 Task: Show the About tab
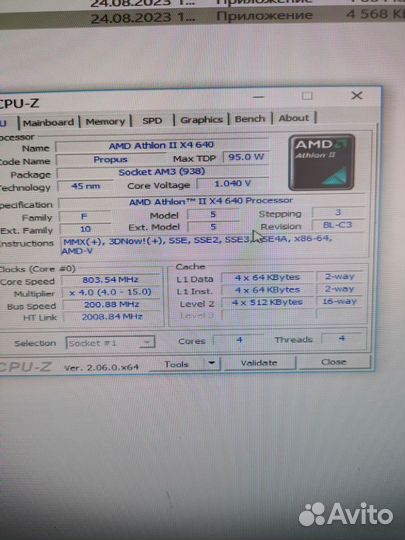[x=294, y=118]
